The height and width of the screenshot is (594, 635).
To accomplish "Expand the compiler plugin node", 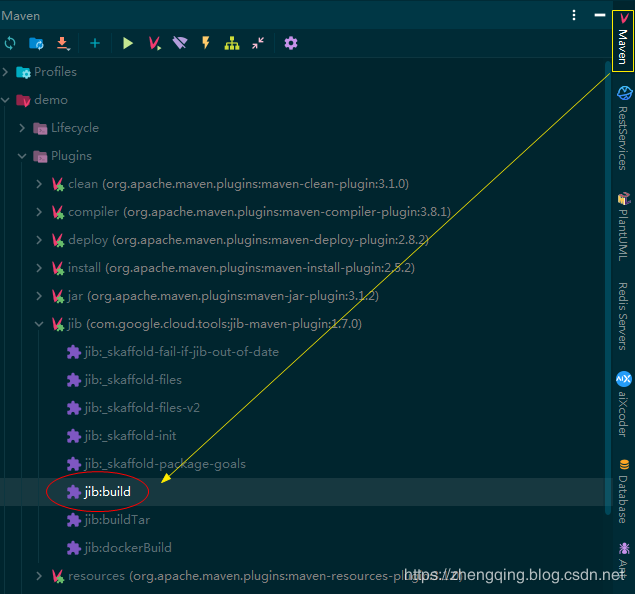I will pyautogui.click(x=39, y=212).
